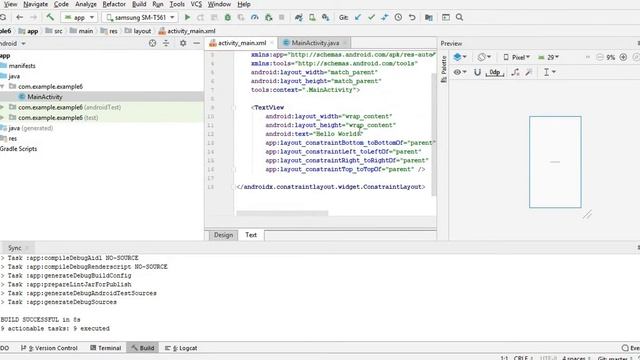The image size is (640, 360).
Task: Show Git history clock icon
Action: (x=398, y=17)
